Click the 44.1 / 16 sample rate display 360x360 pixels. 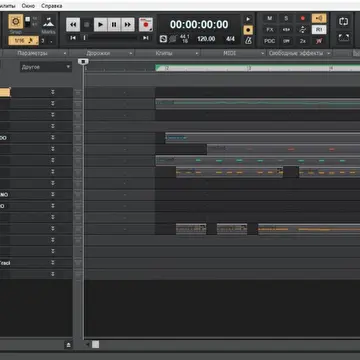coord(185,39)
